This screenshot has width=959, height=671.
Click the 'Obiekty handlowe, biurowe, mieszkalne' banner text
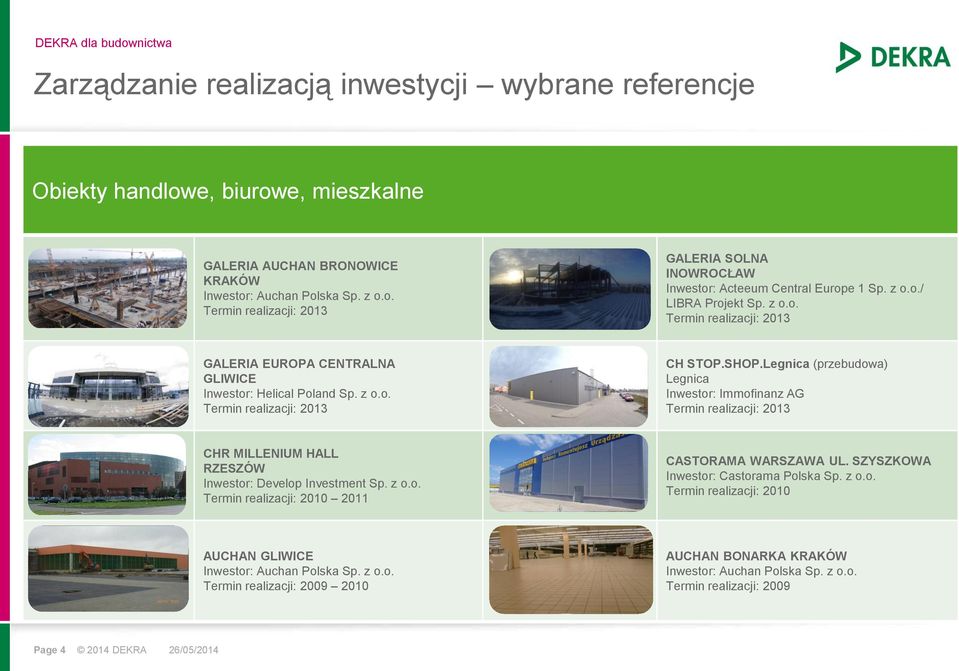click(228, 191)
